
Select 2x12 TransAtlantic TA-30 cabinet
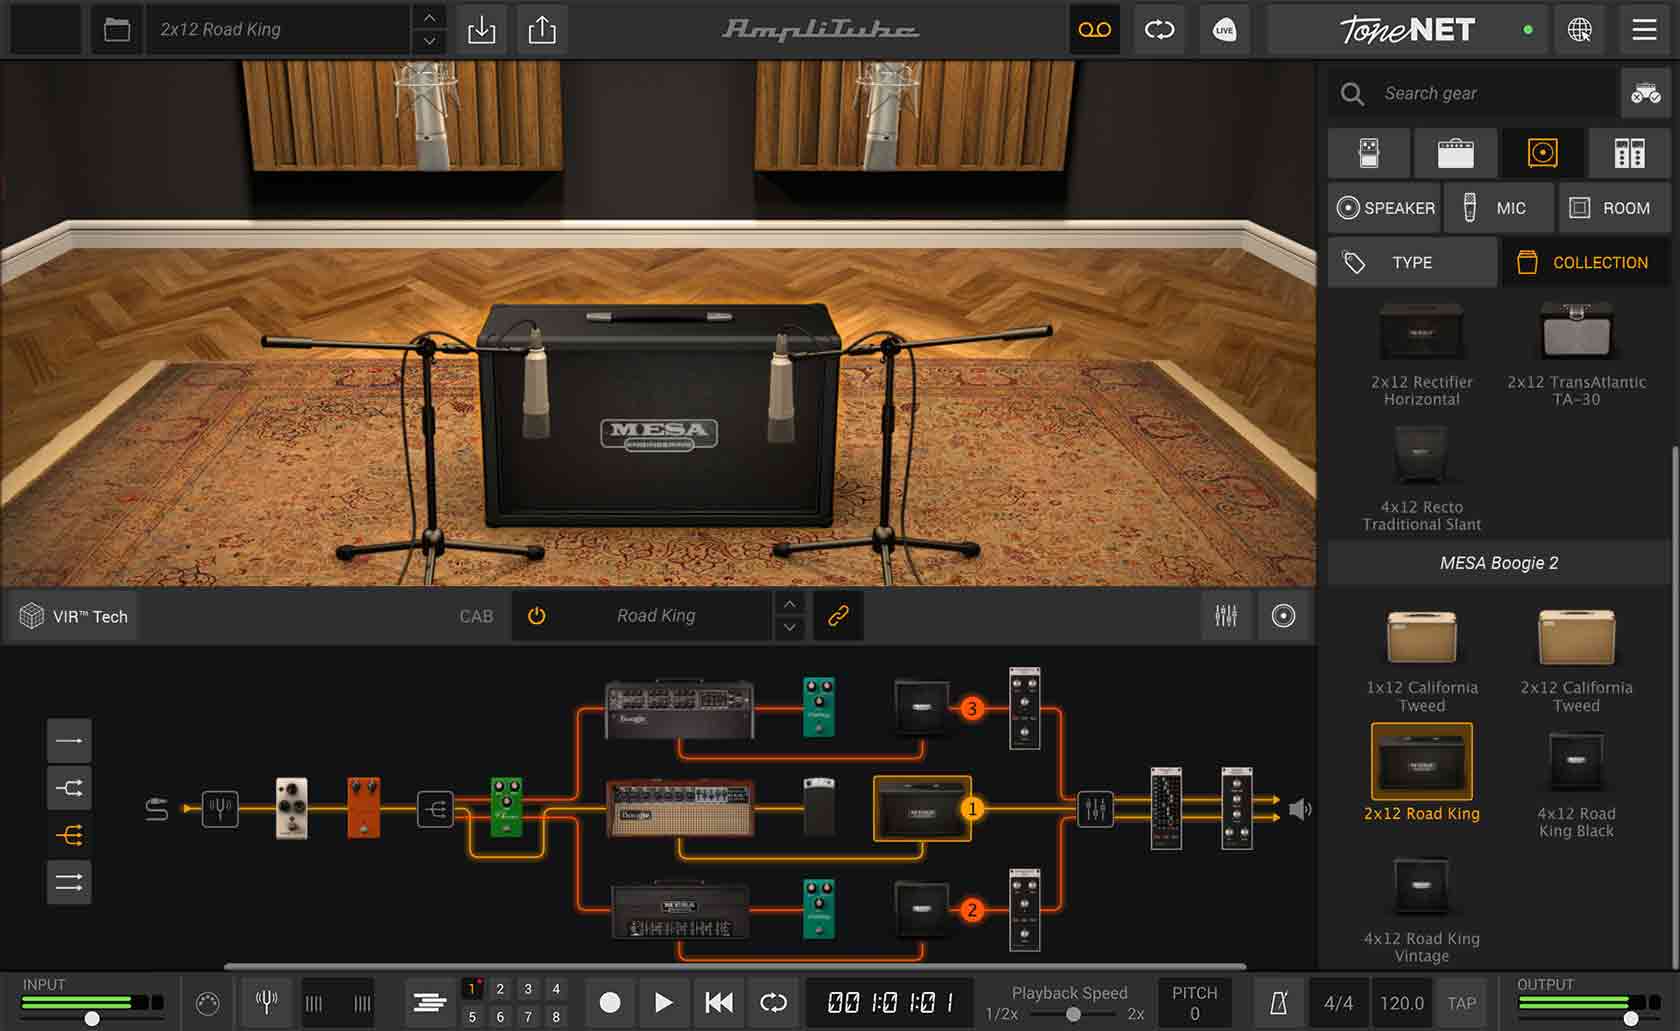[1576, 352]
